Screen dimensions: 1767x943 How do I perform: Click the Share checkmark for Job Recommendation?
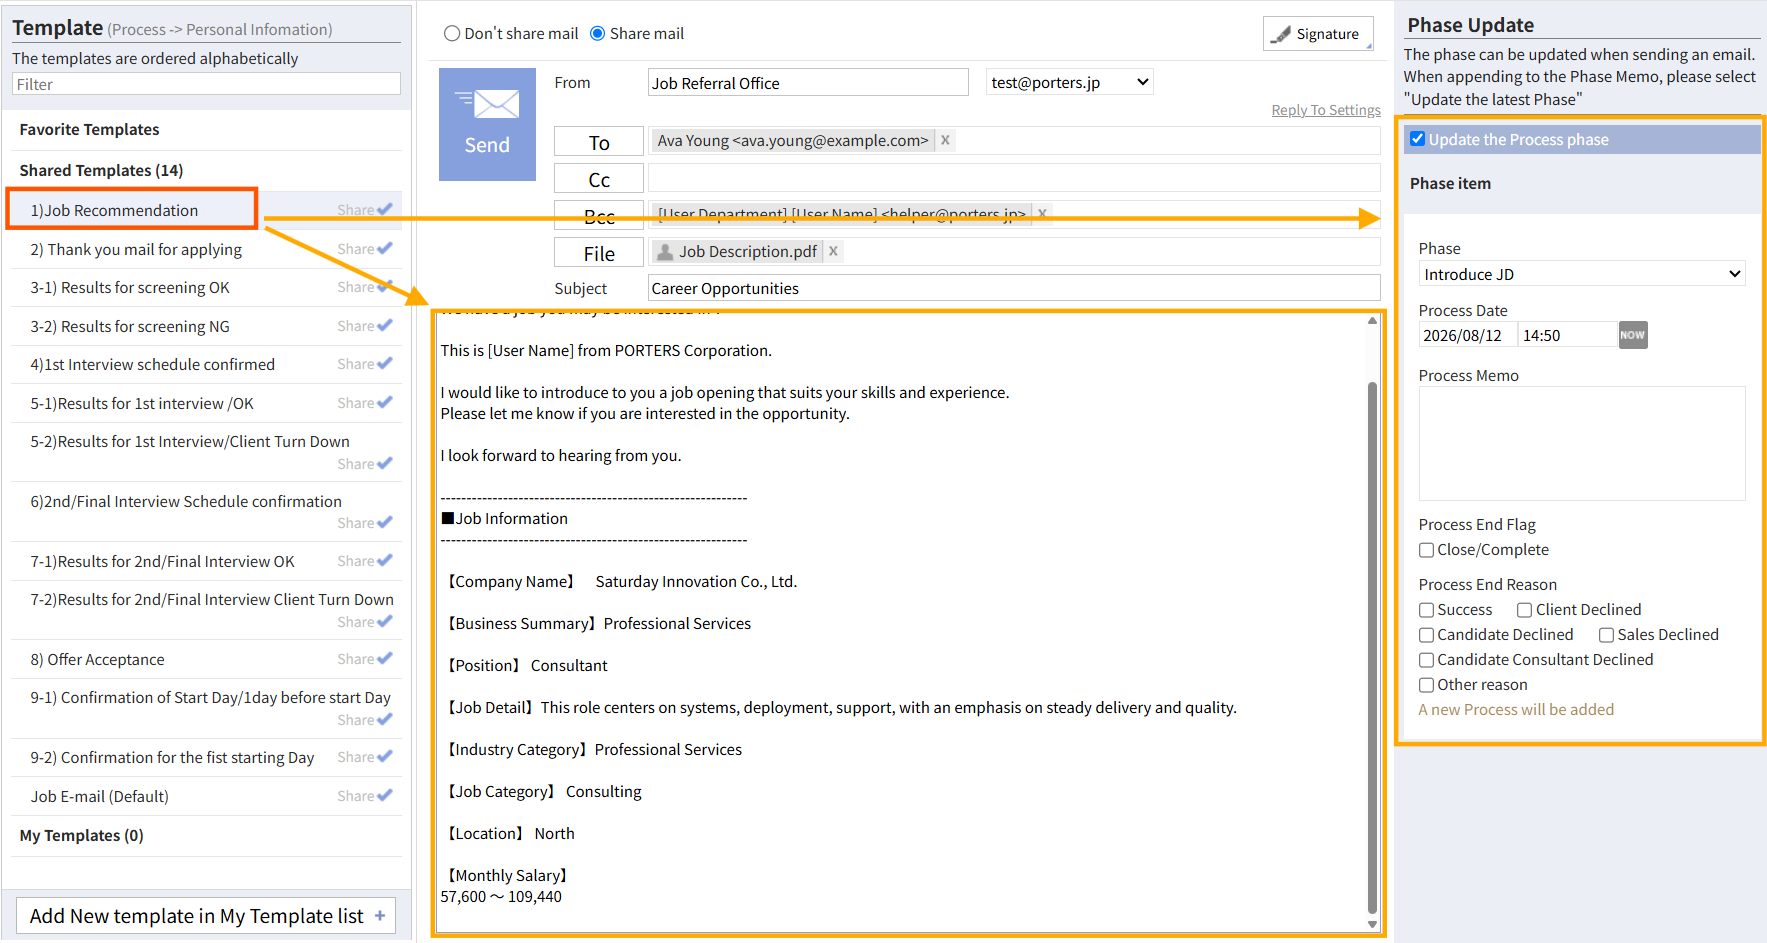click(385, 209)
